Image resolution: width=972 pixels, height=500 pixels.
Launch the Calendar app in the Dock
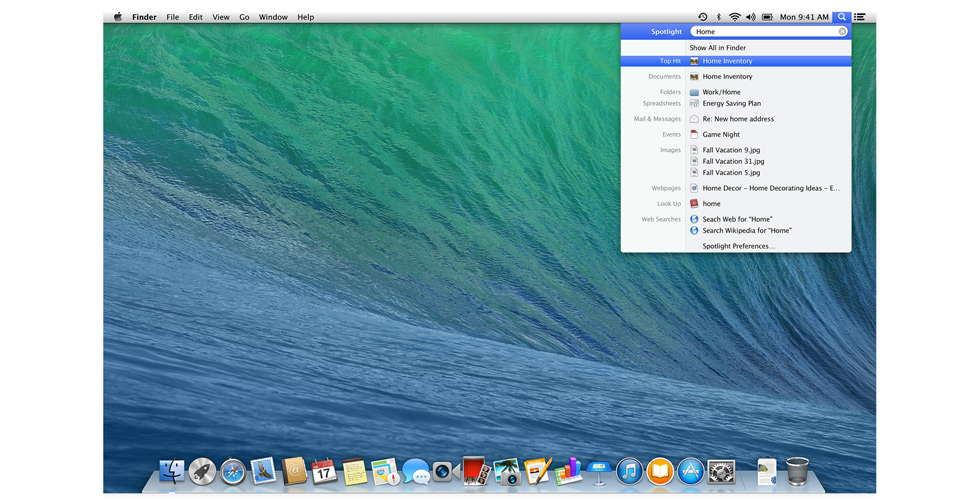click(x=324, y=472)
